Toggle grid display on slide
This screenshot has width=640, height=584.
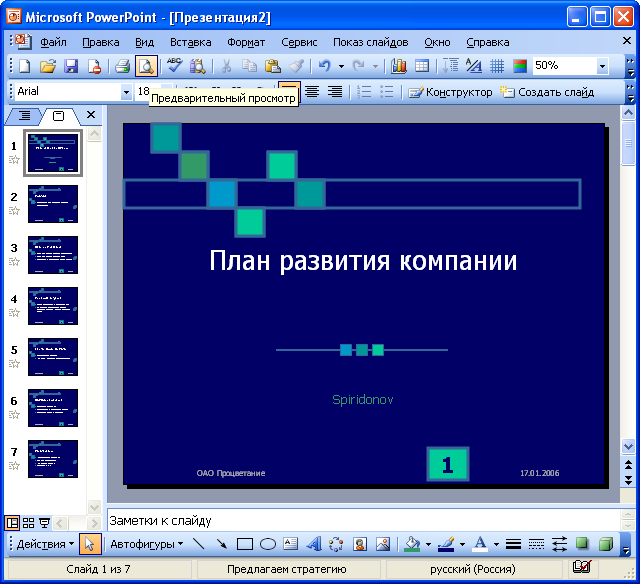click(497, 66)
